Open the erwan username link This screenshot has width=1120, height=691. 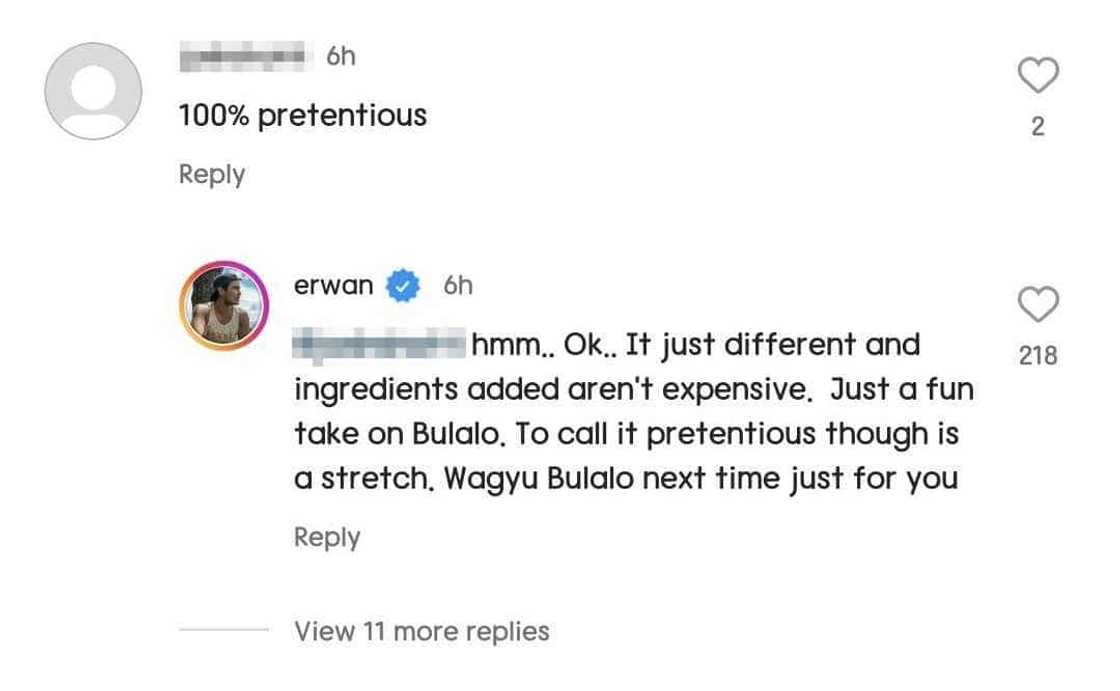pos(333,287)
